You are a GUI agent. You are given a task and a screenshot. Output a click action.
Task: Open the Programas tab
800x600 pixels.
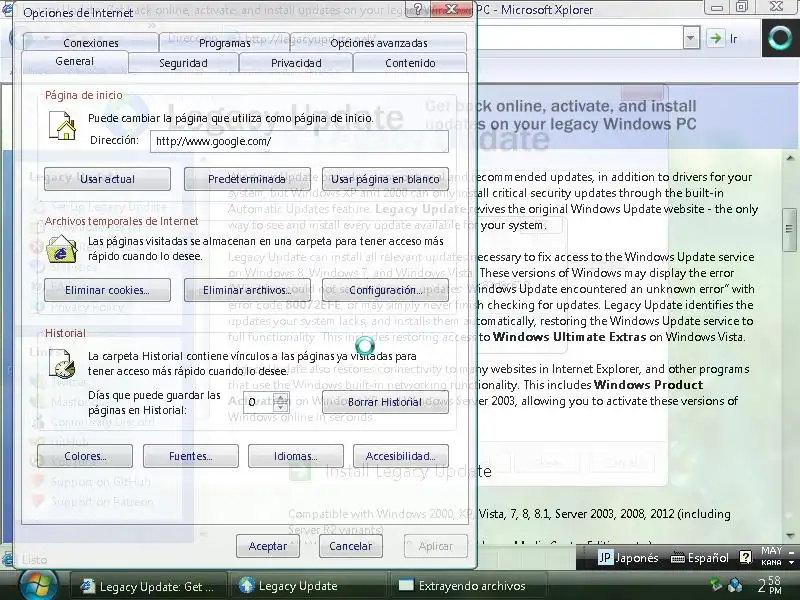point(224,43)
